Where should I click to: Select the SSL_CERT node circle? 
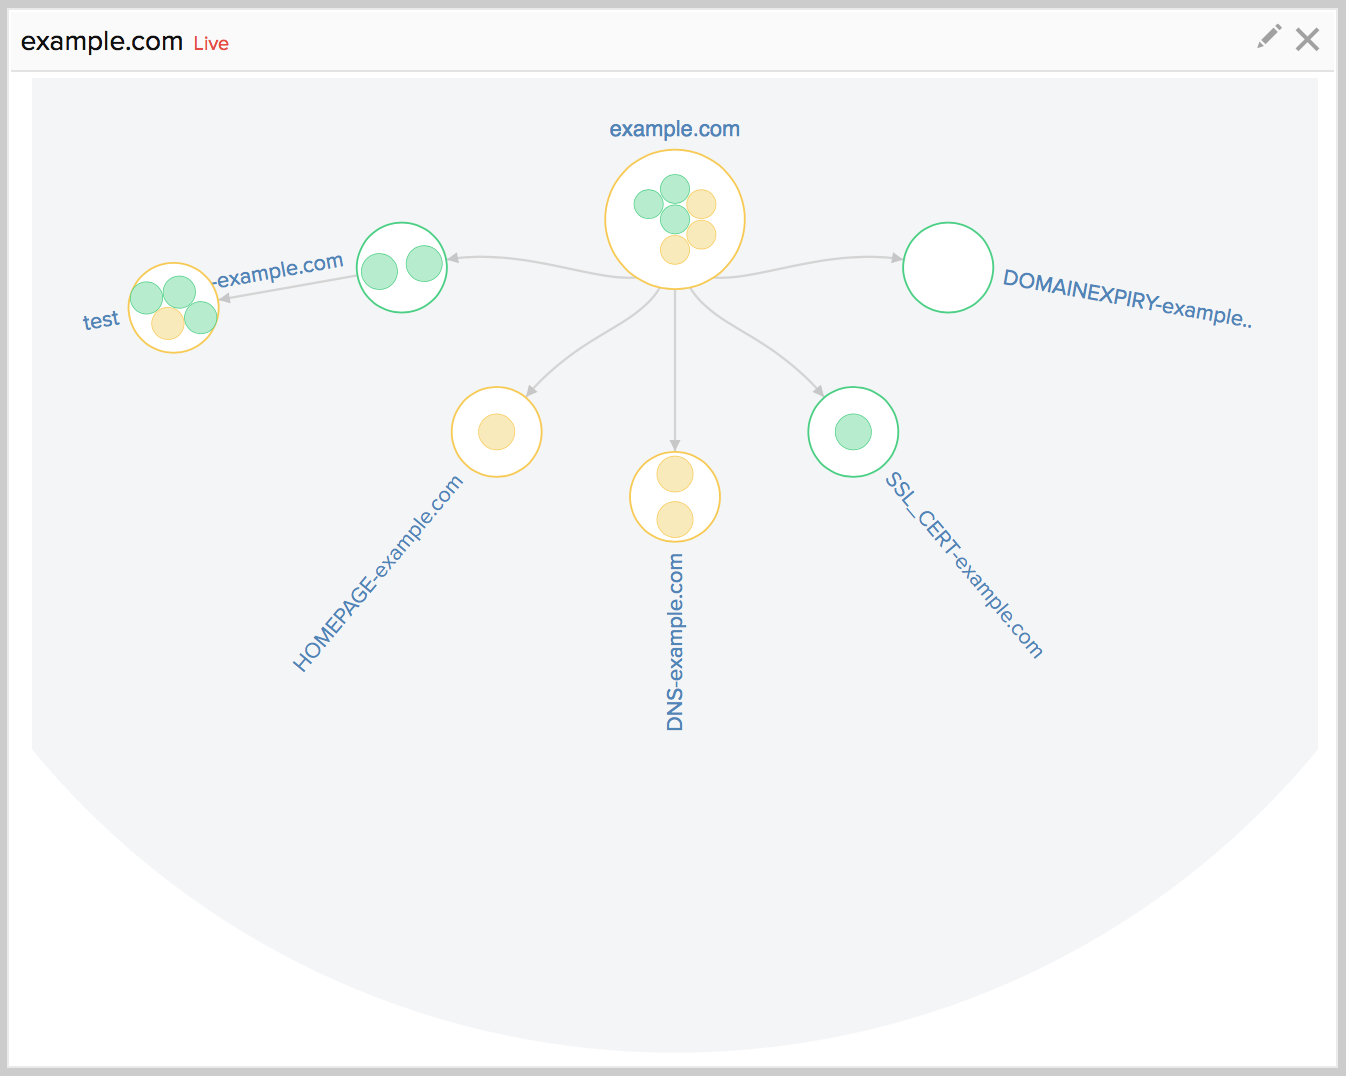click(853, 432)
